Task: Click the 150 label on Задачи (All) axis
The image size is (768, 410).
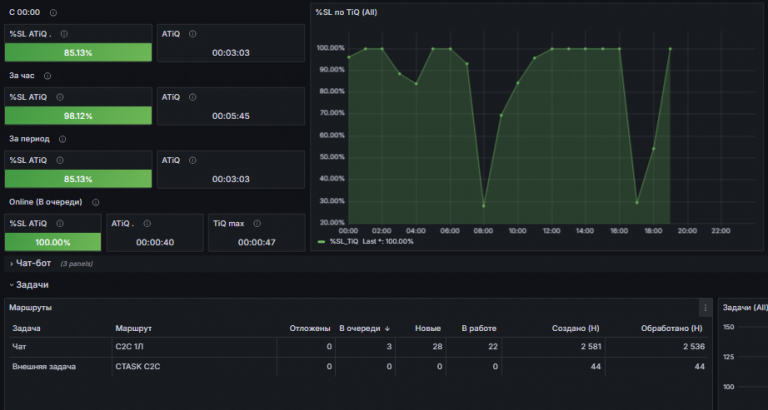Action: click(x=728, y=327)
